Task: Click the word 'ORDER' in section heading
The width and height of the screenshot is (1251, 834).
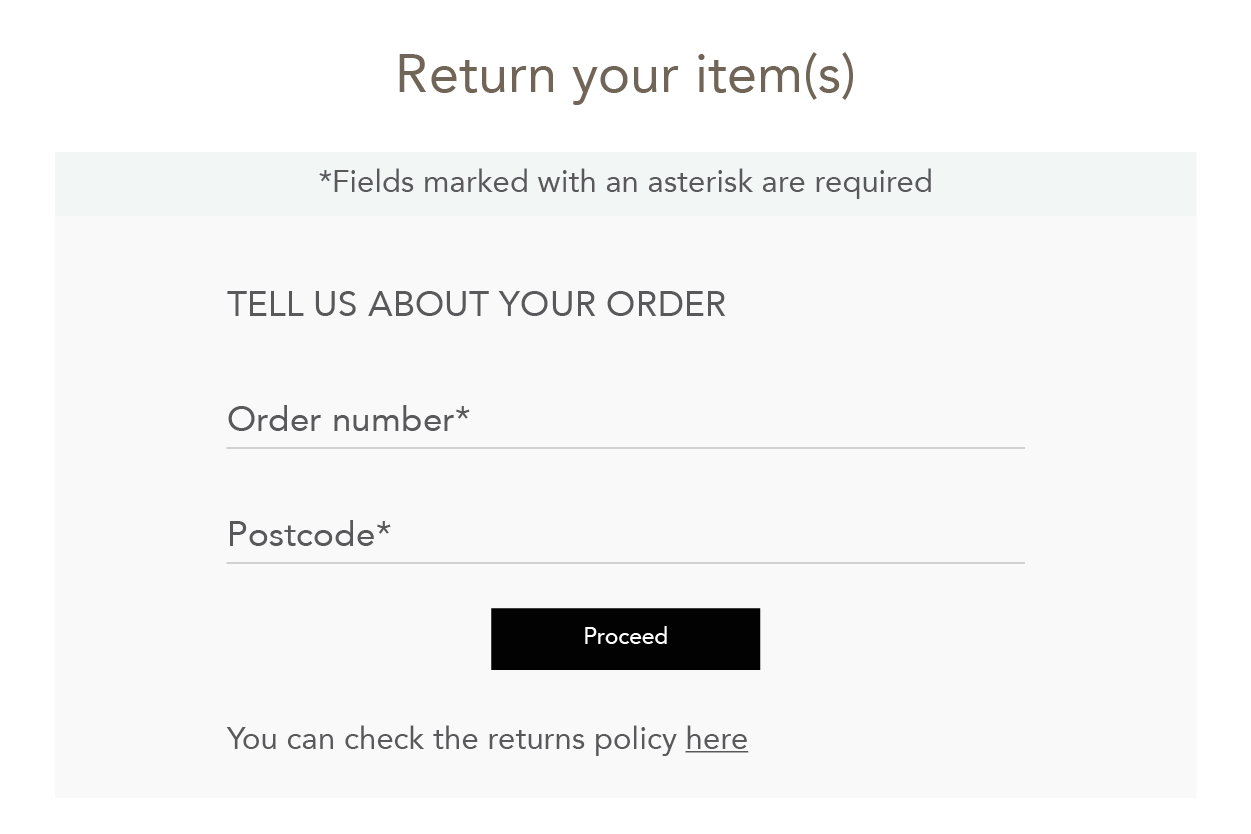Action: tap(666, 304)
